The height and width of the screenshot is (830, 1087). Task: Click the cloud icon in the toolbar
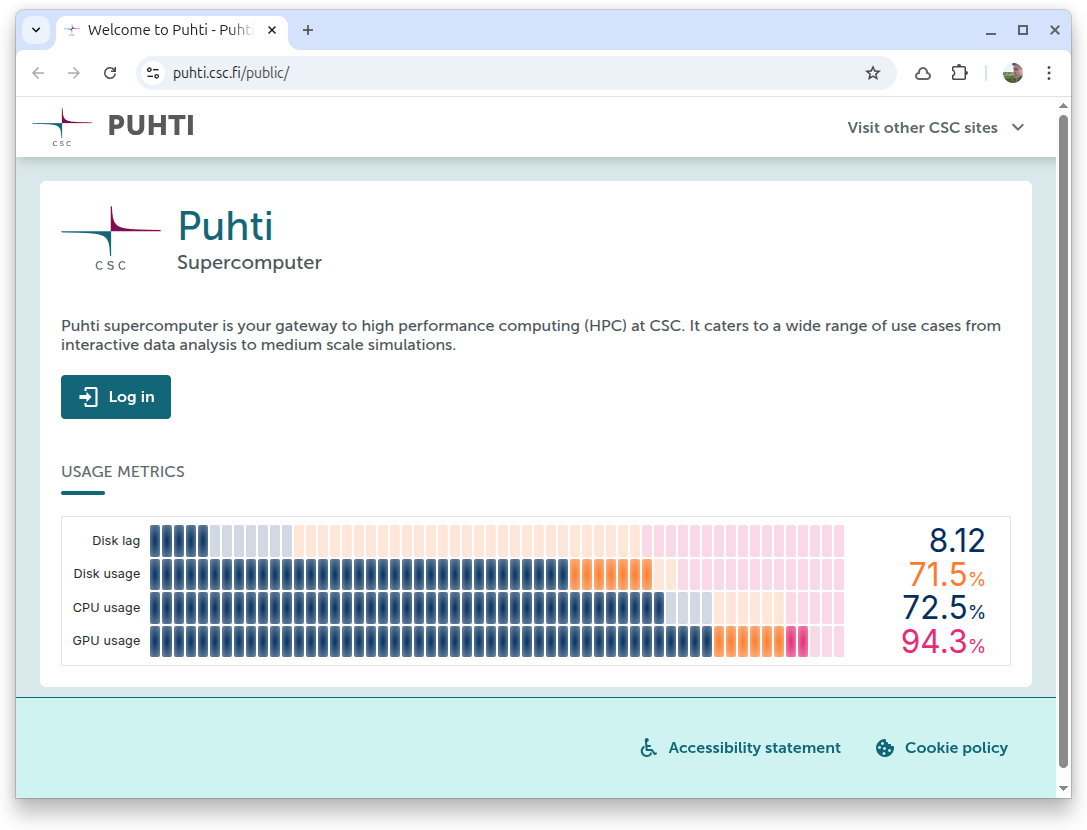click(923, 73)
